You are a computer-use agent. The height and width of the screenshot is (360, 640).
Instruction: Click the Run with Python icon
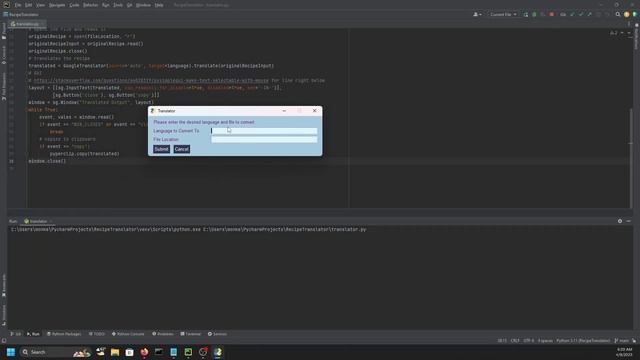pyautogui.click(x=526, y=14)
